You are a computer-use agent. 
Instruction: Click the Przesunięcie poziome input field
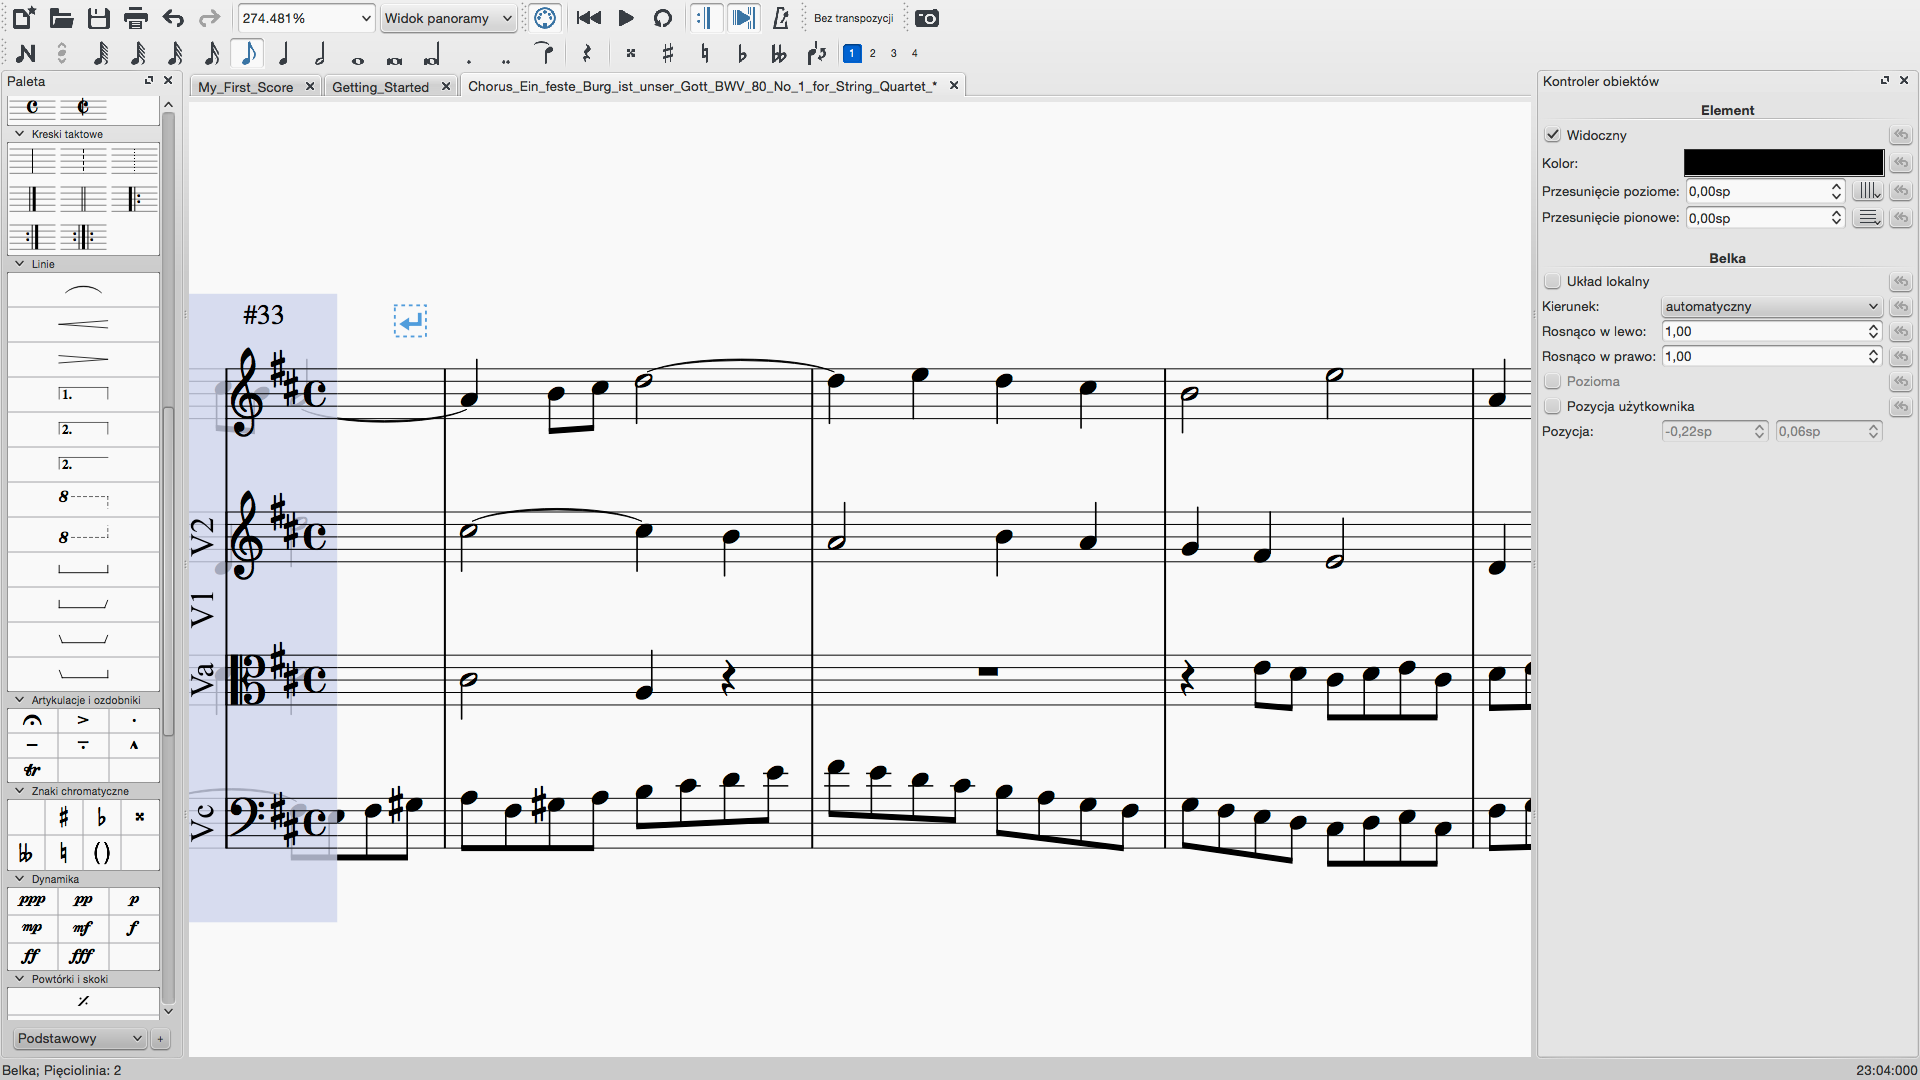1765,191
